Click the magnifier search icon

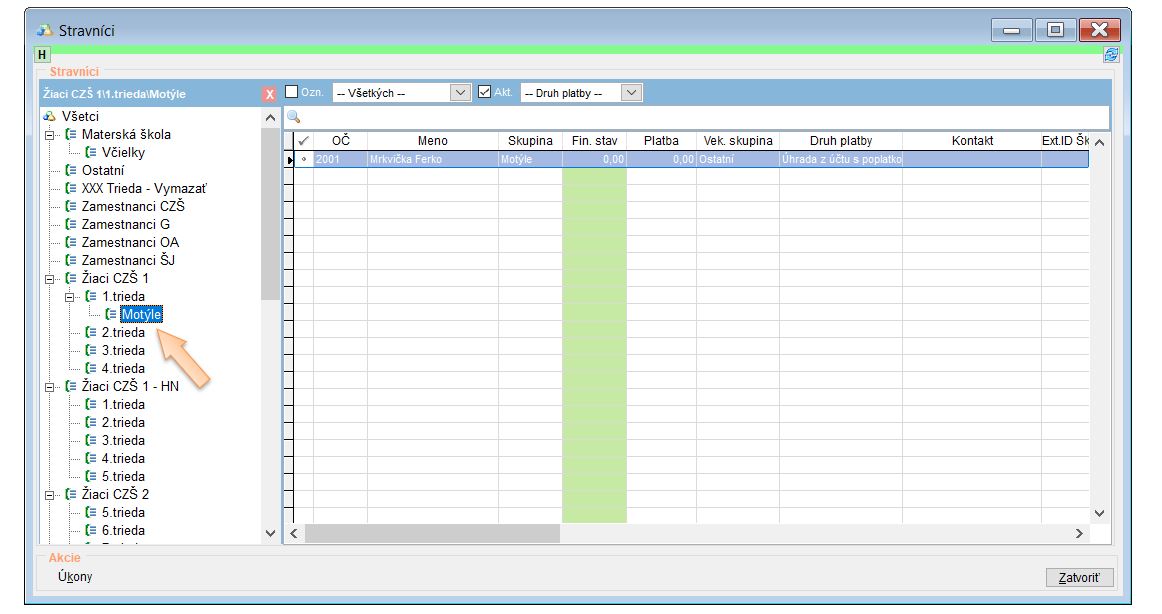(294, 118)
